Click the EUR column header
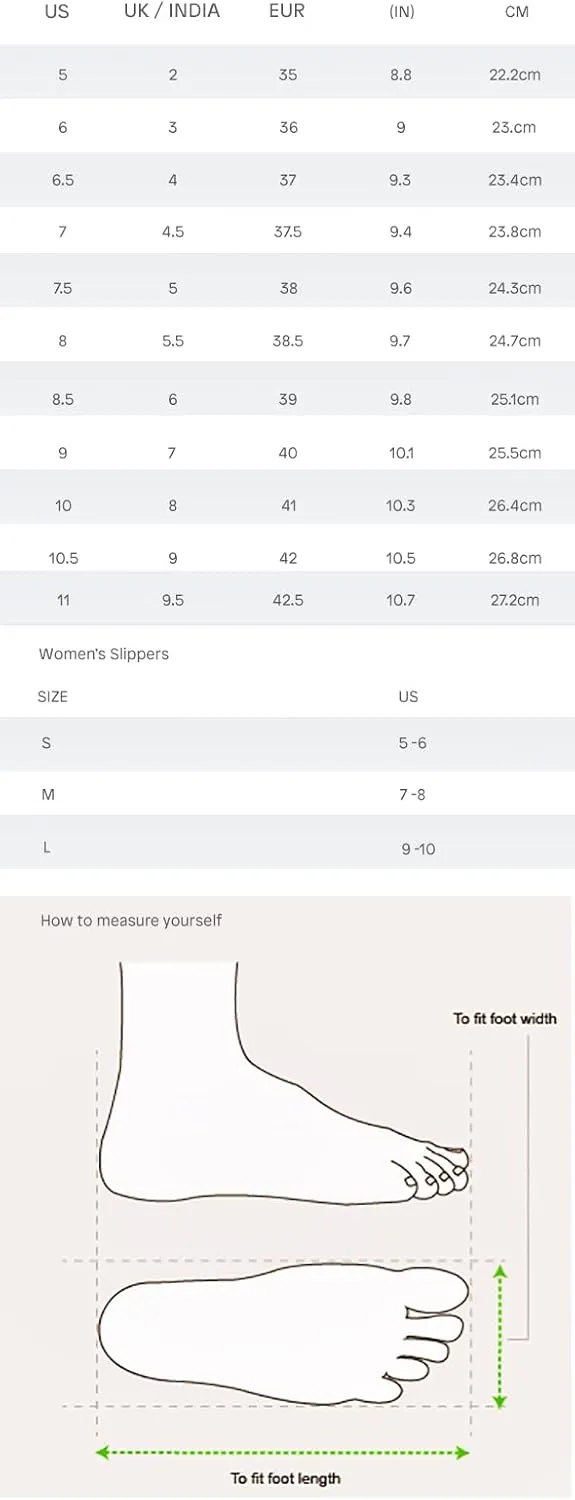The image size is (575, 1500). pyautogui.click(x=287, y=12)
